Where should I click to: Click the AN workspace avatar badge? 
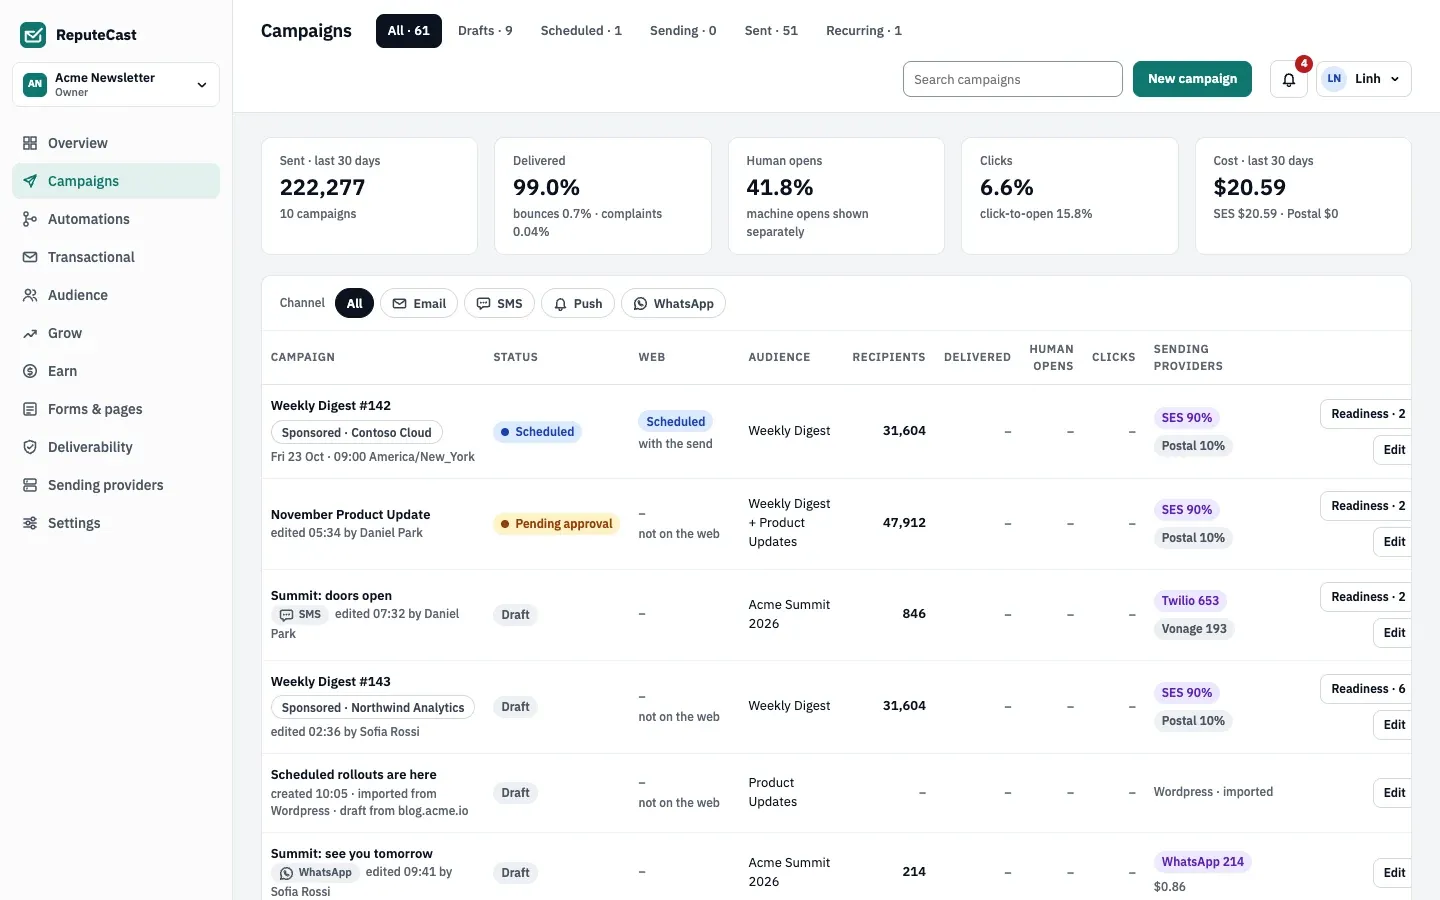pyautogui.click(x=35, y=84)
